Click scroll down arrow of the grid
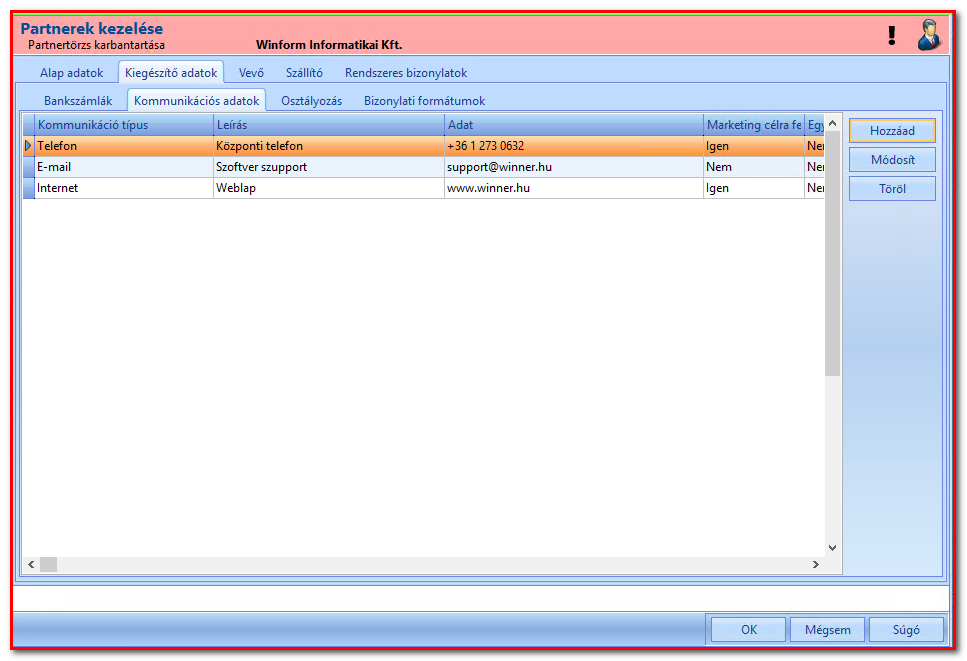This screenshot has width=967, height=661. click(833, 548)
